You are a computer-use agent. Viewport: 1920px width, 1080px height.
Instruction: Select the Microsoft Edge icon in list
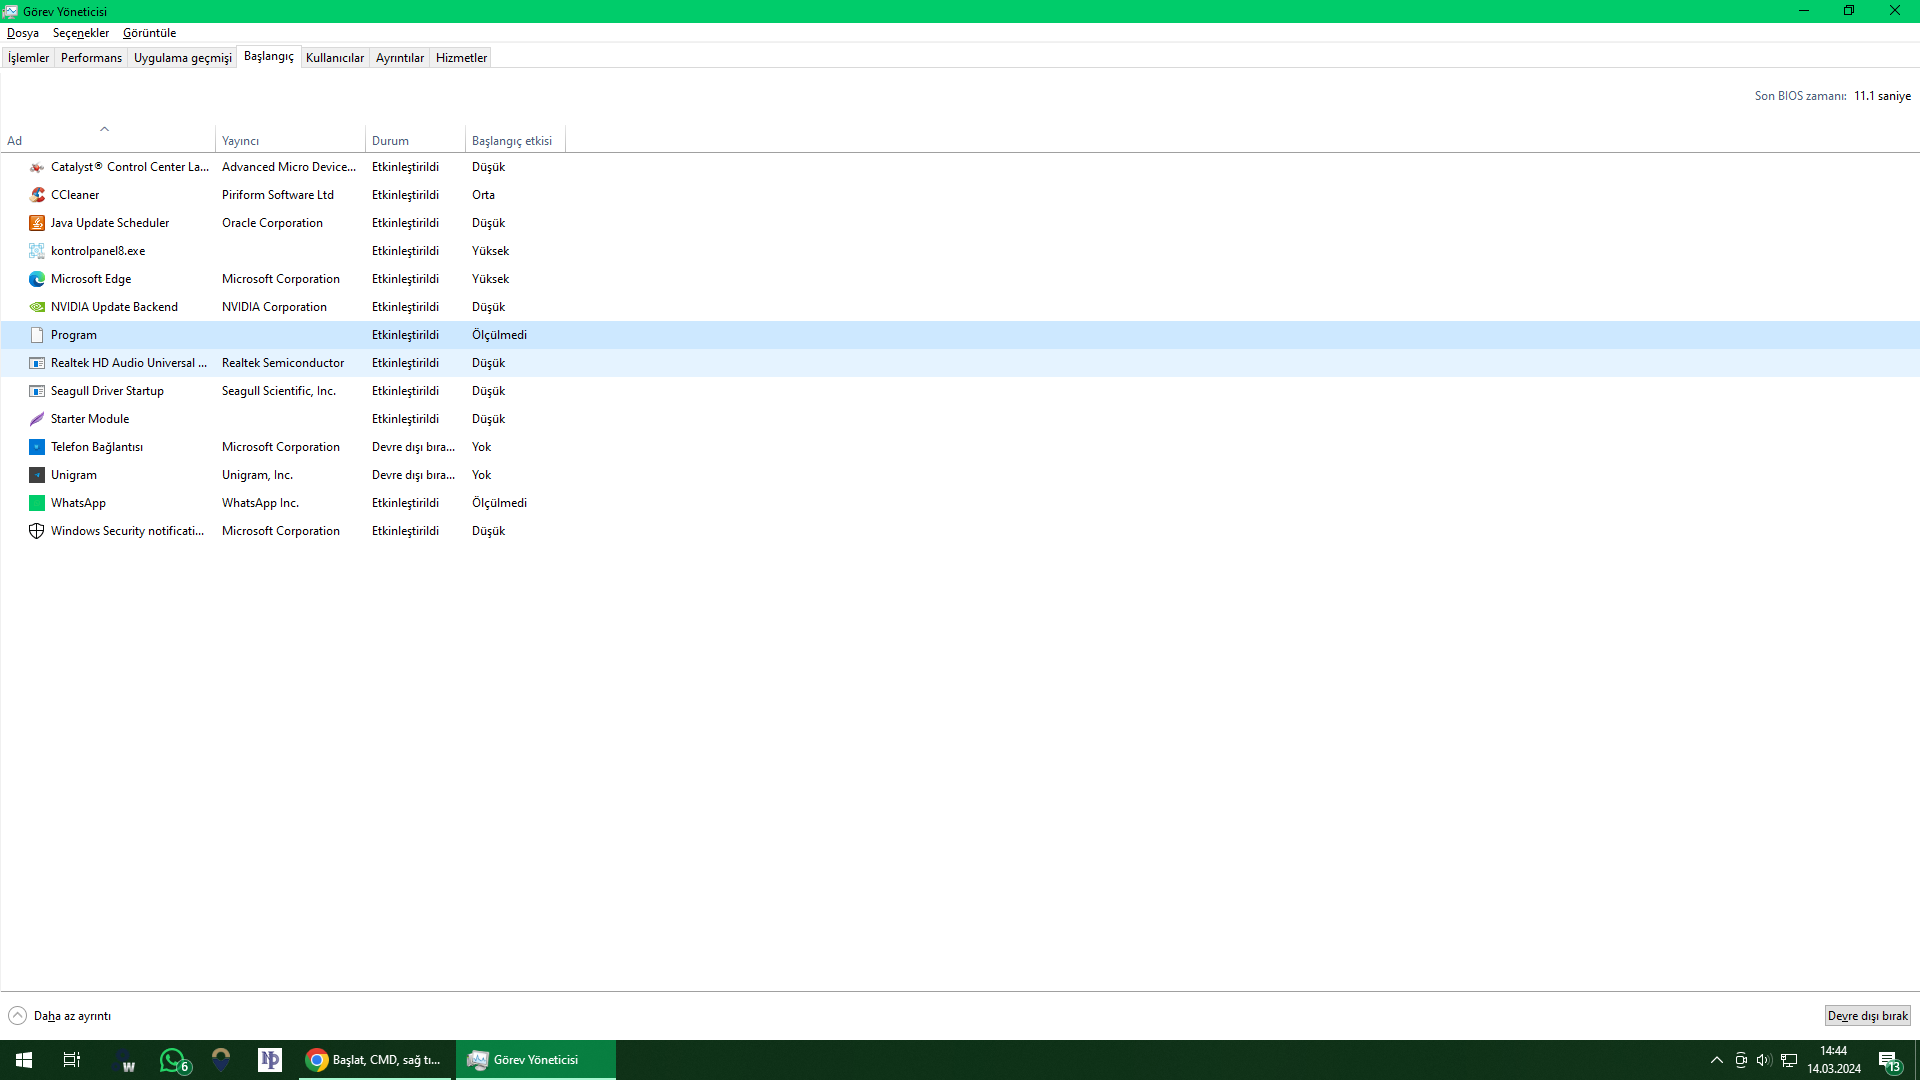click(x=37, y=279)
